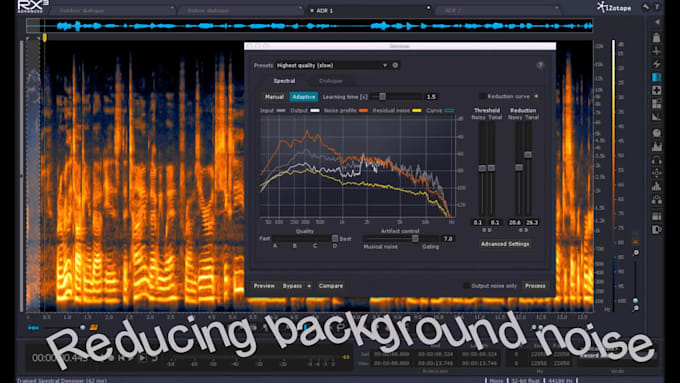Switch to Manual learning mode
This screenshot has width=680, height=383.
(274, 97)
